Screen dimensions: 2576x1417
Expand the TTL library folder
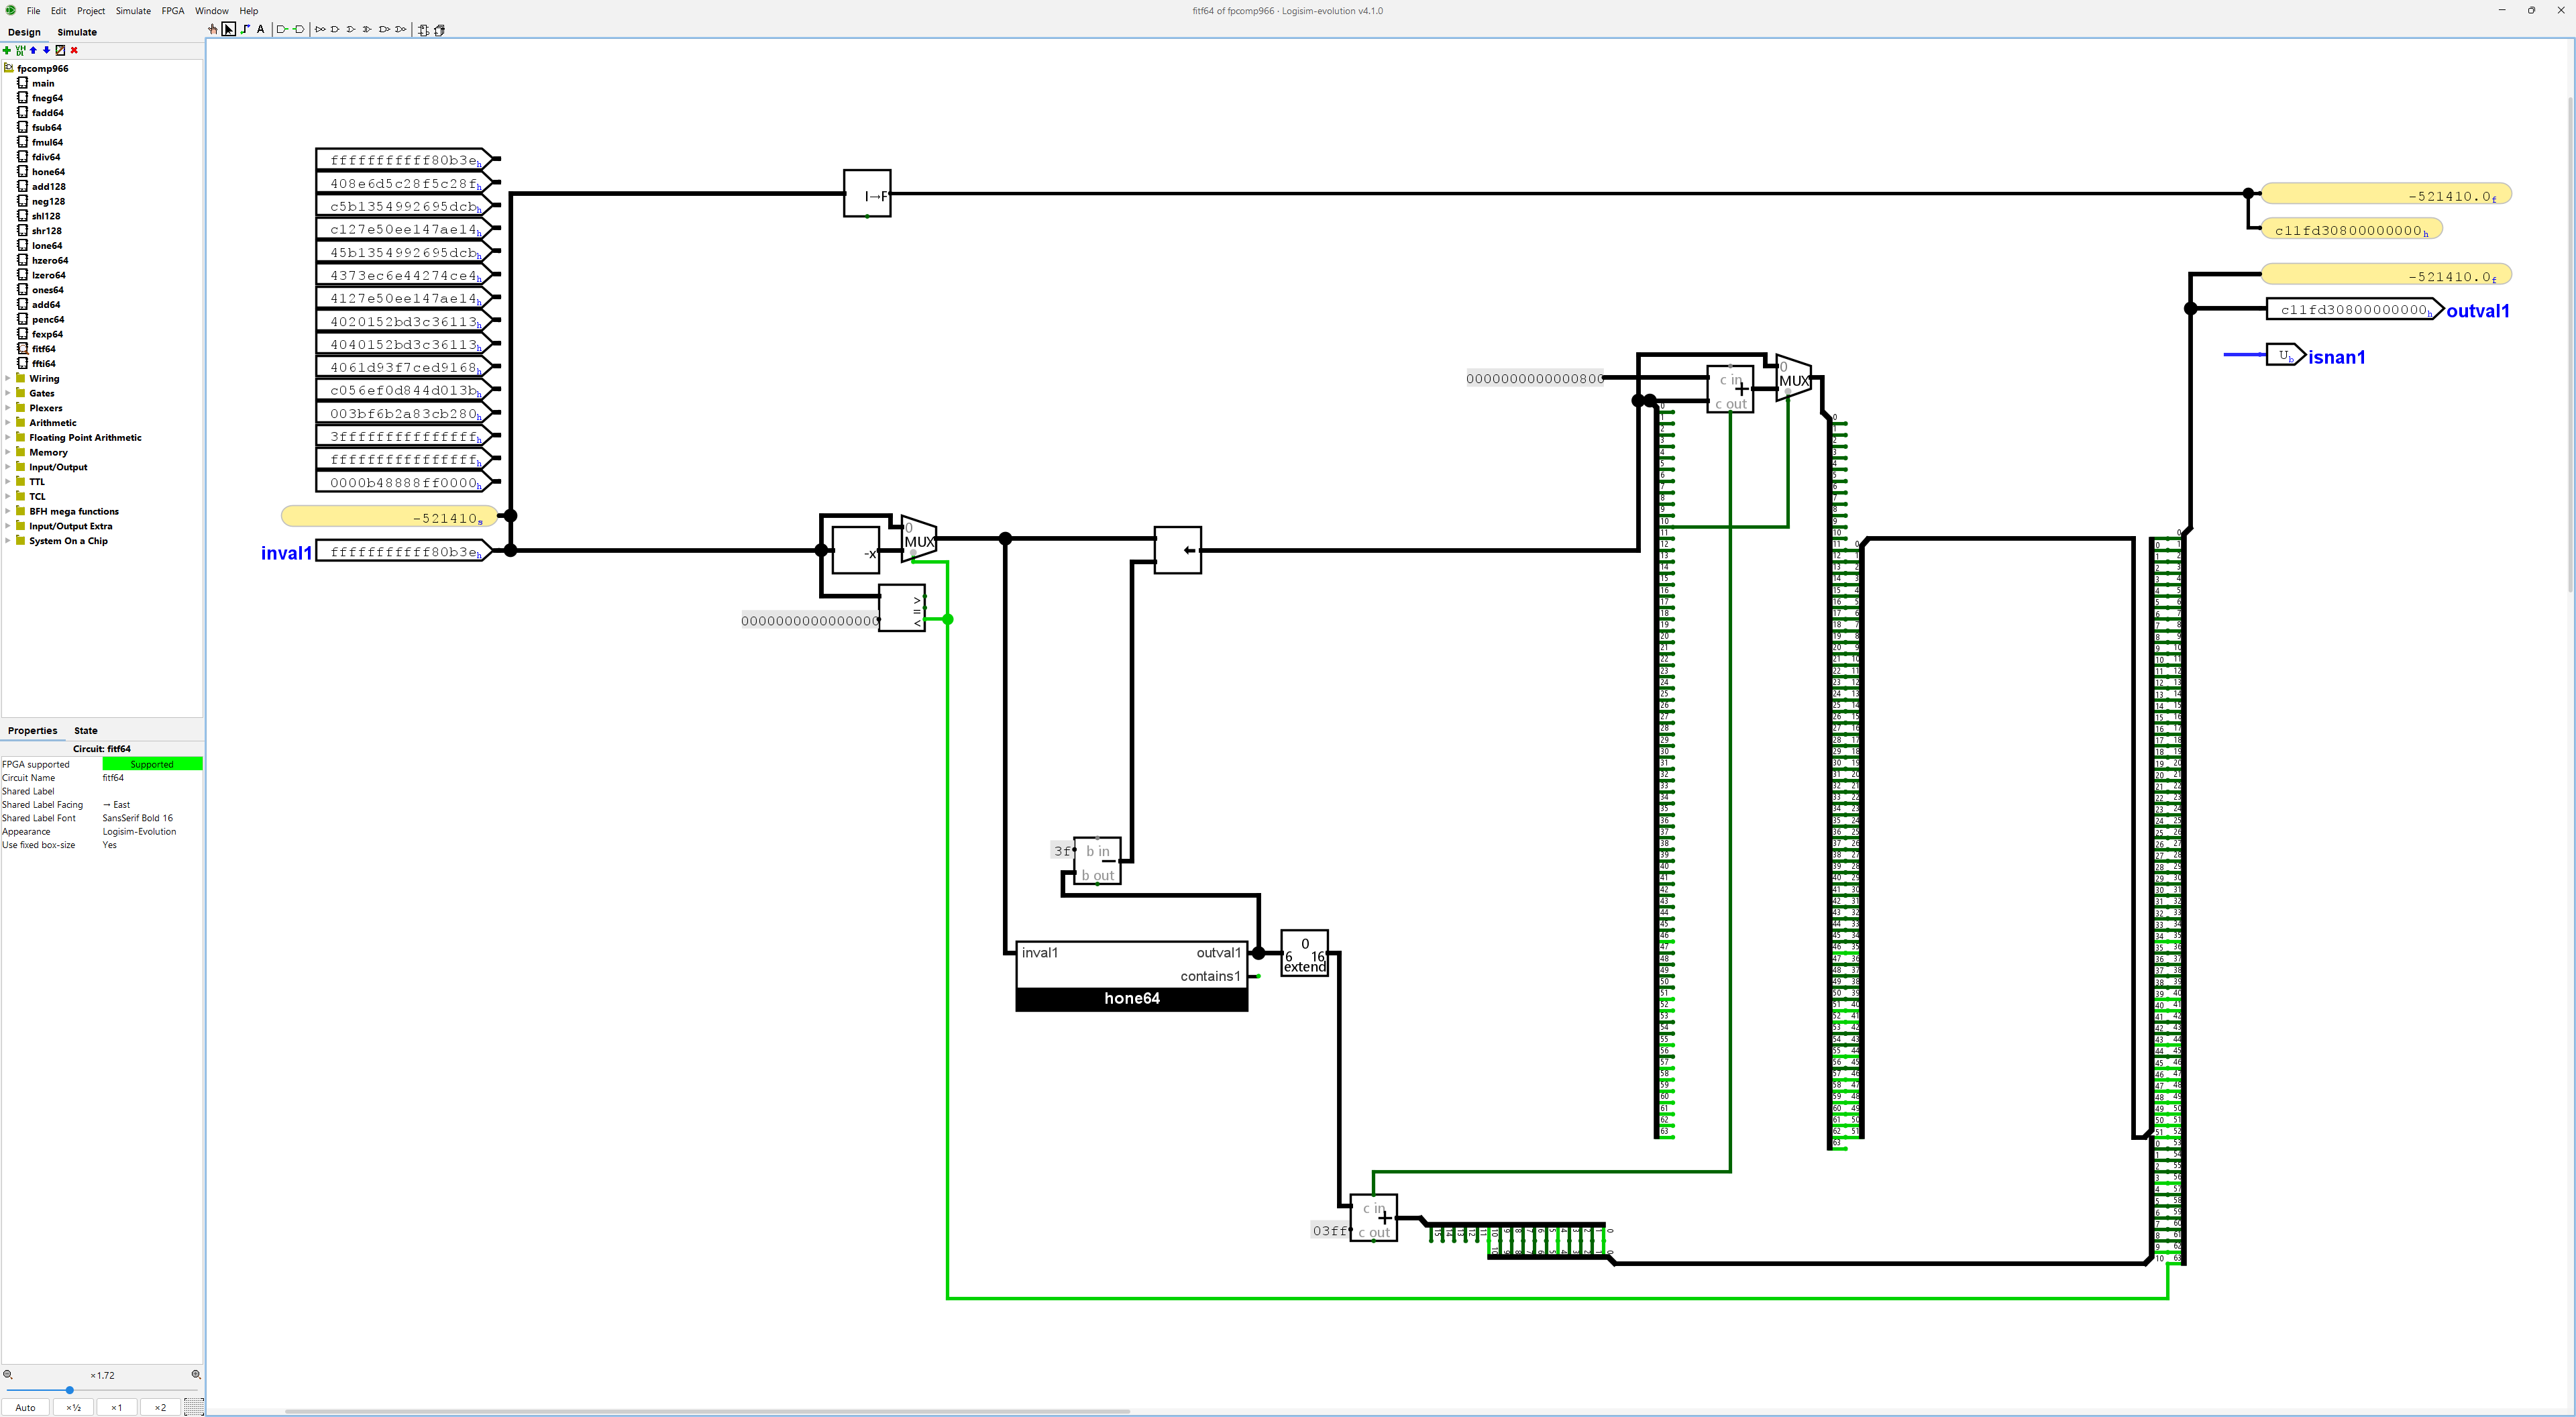[8, 481]
